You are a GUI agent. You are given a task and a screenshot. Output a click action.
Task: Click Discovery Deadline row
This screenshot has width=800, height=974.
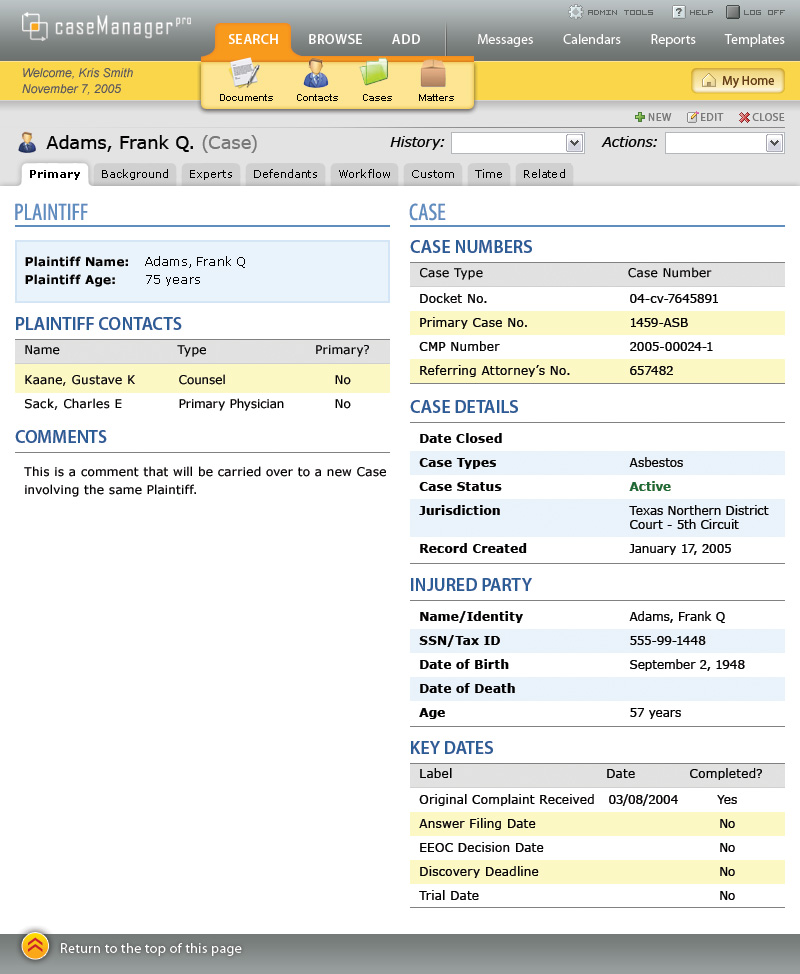tap(597, 872)
